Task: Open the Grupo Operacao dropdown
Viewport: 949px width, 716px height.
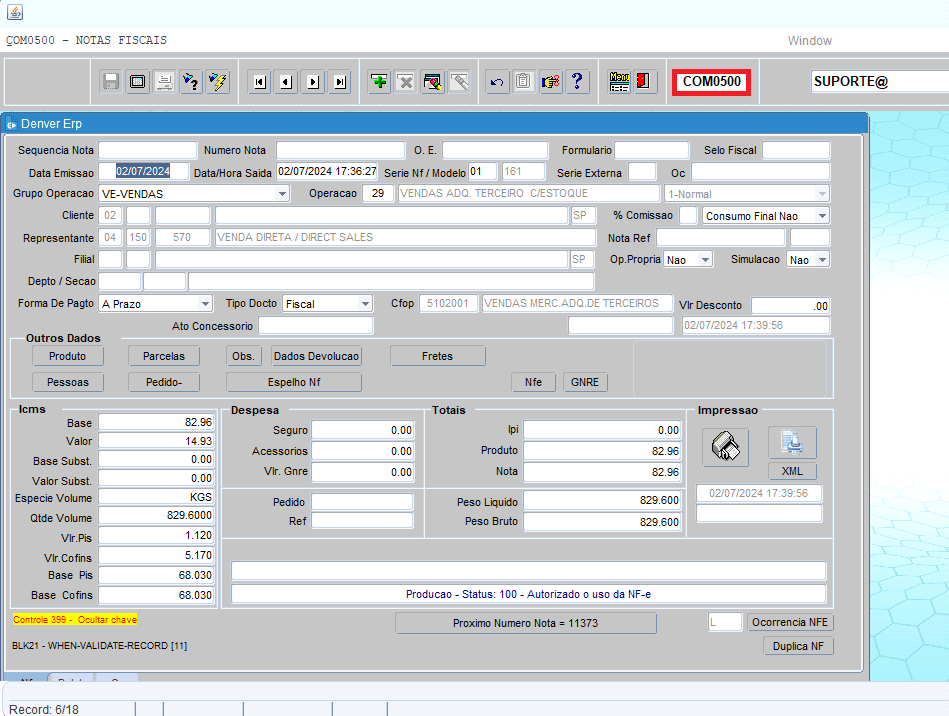Action: point(281,193)
